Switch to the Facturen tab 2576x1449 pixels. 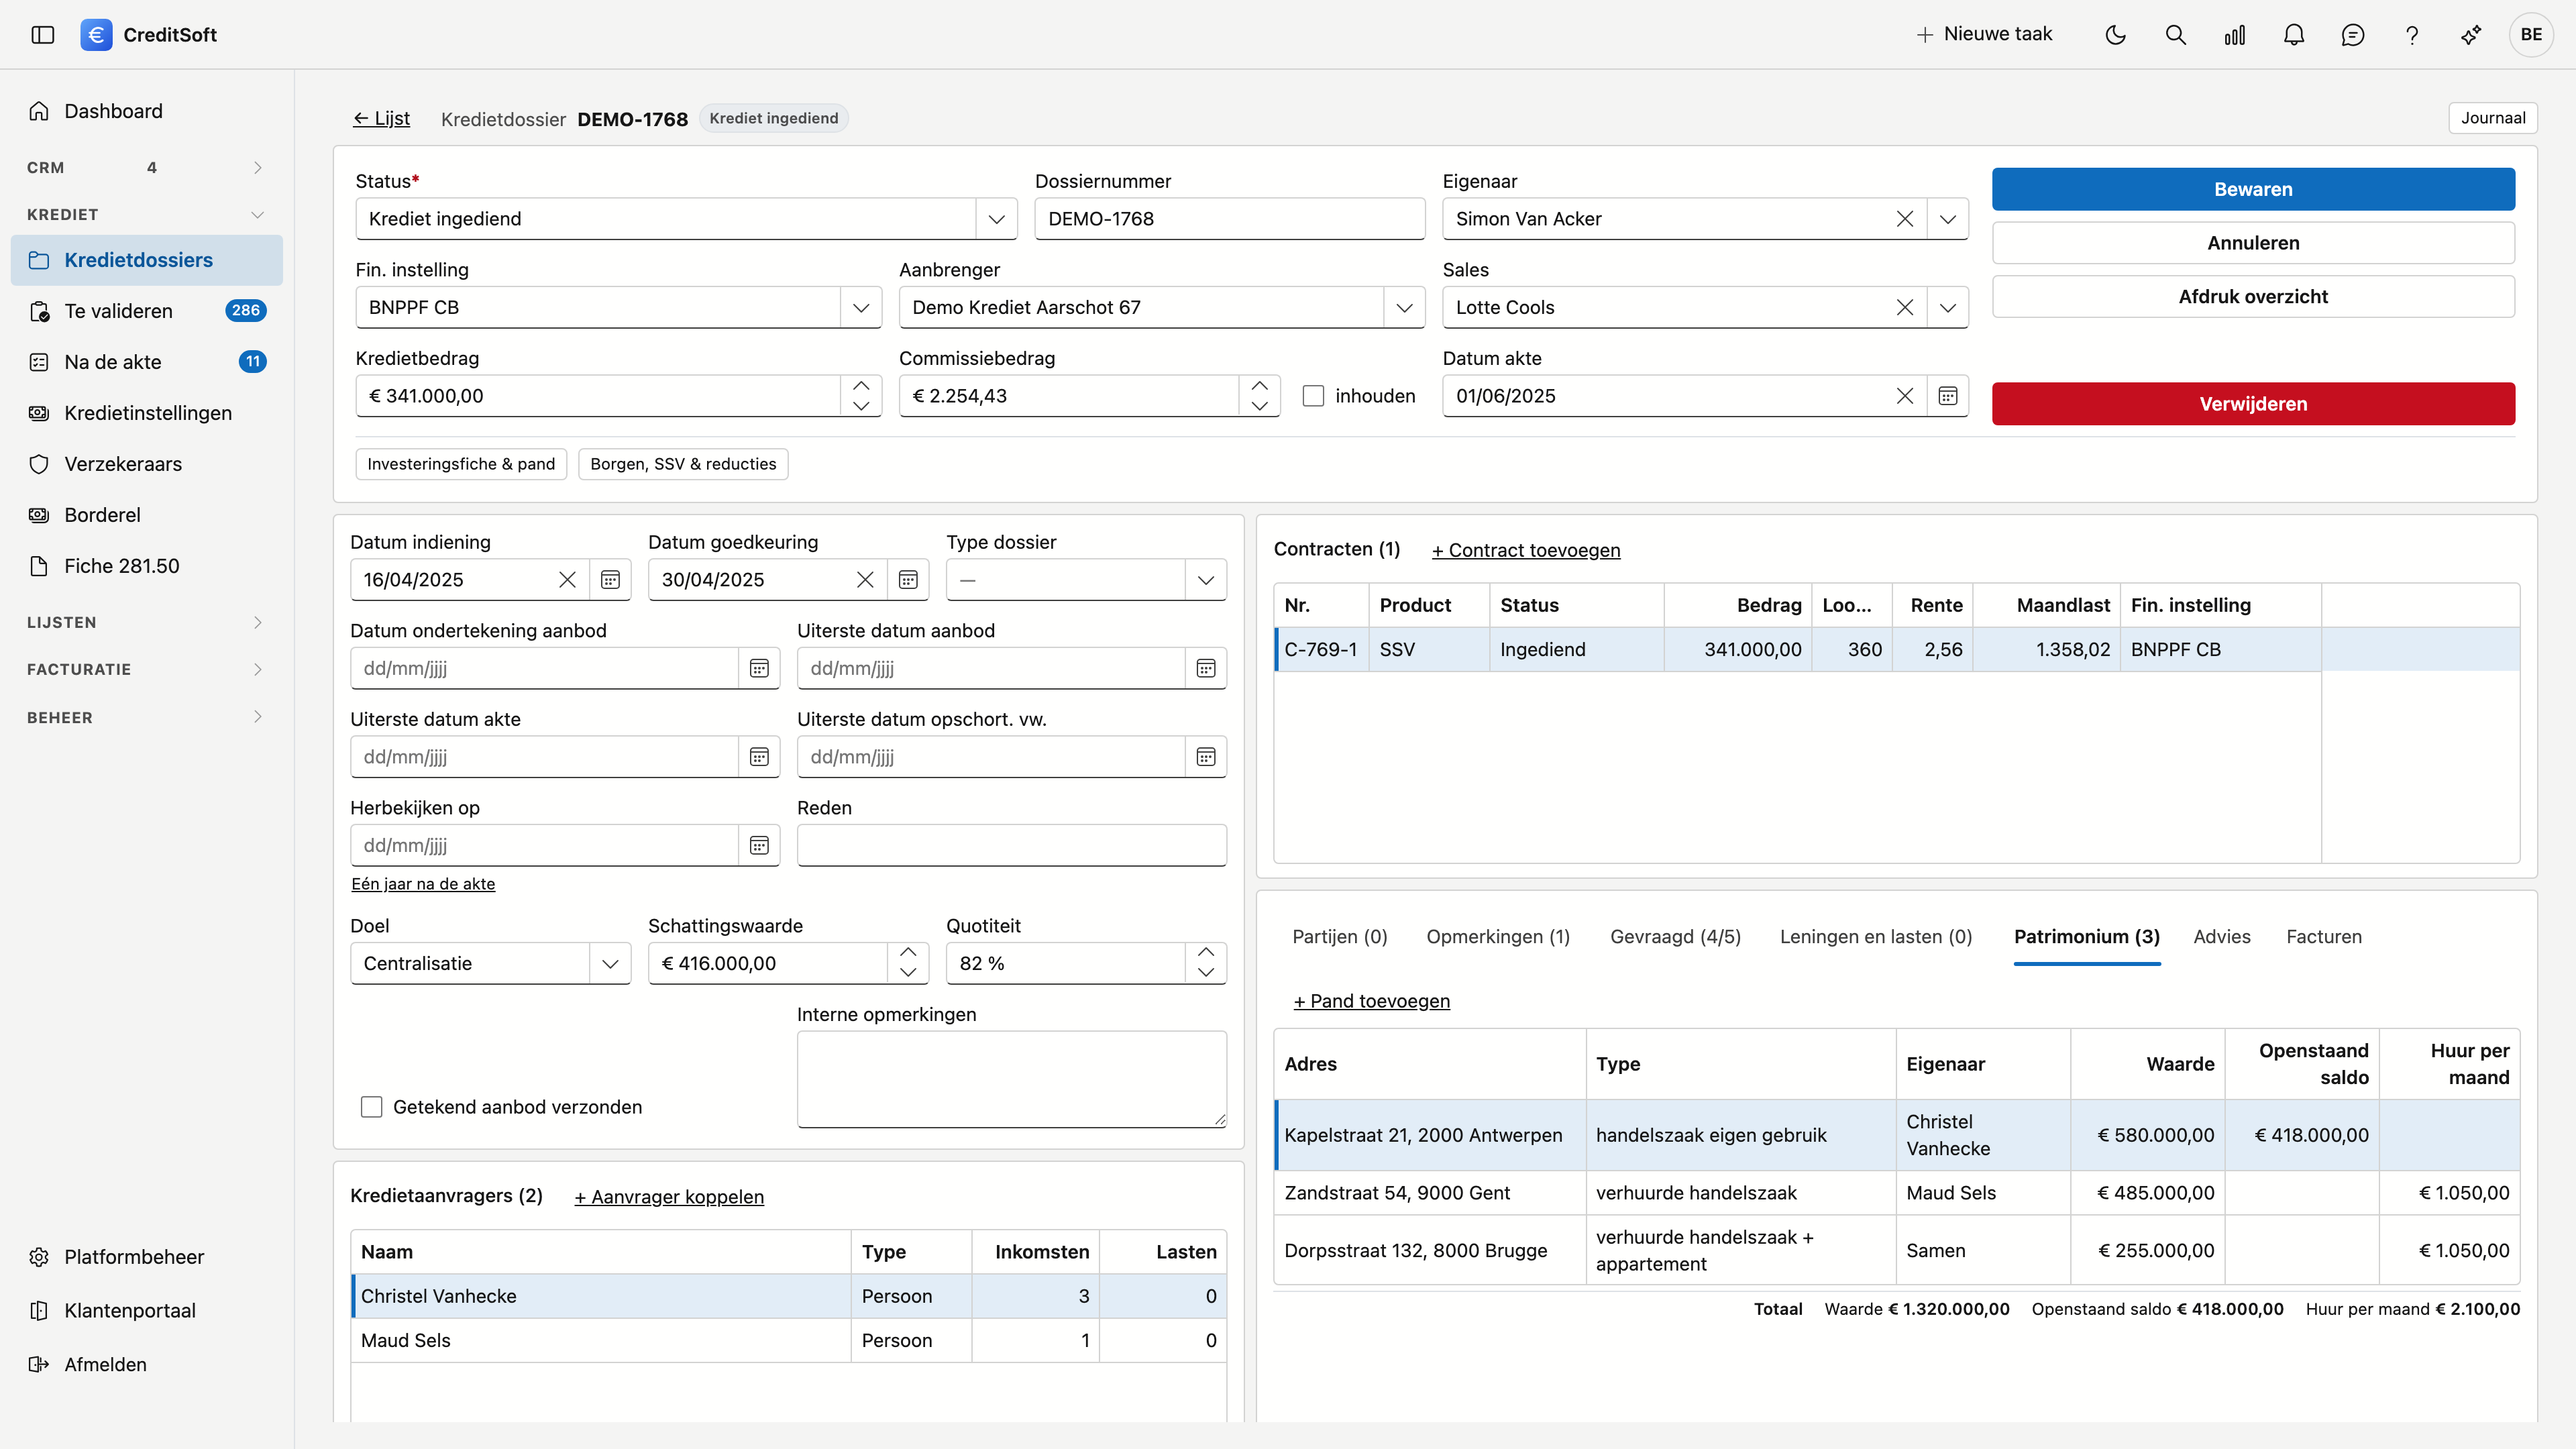(x=2324, y=937)
